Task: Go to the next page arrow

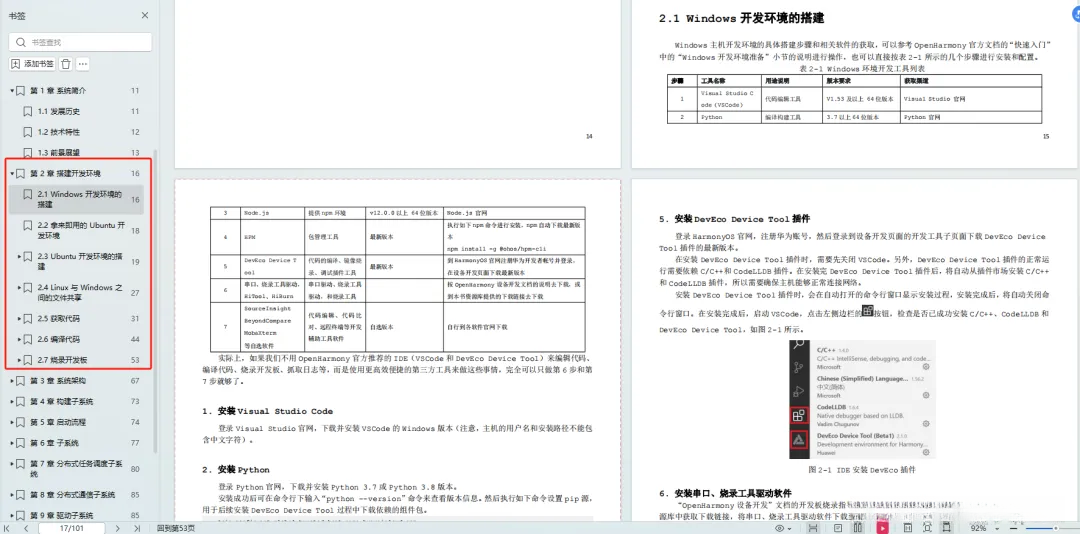Action: [x=118, y=528]
